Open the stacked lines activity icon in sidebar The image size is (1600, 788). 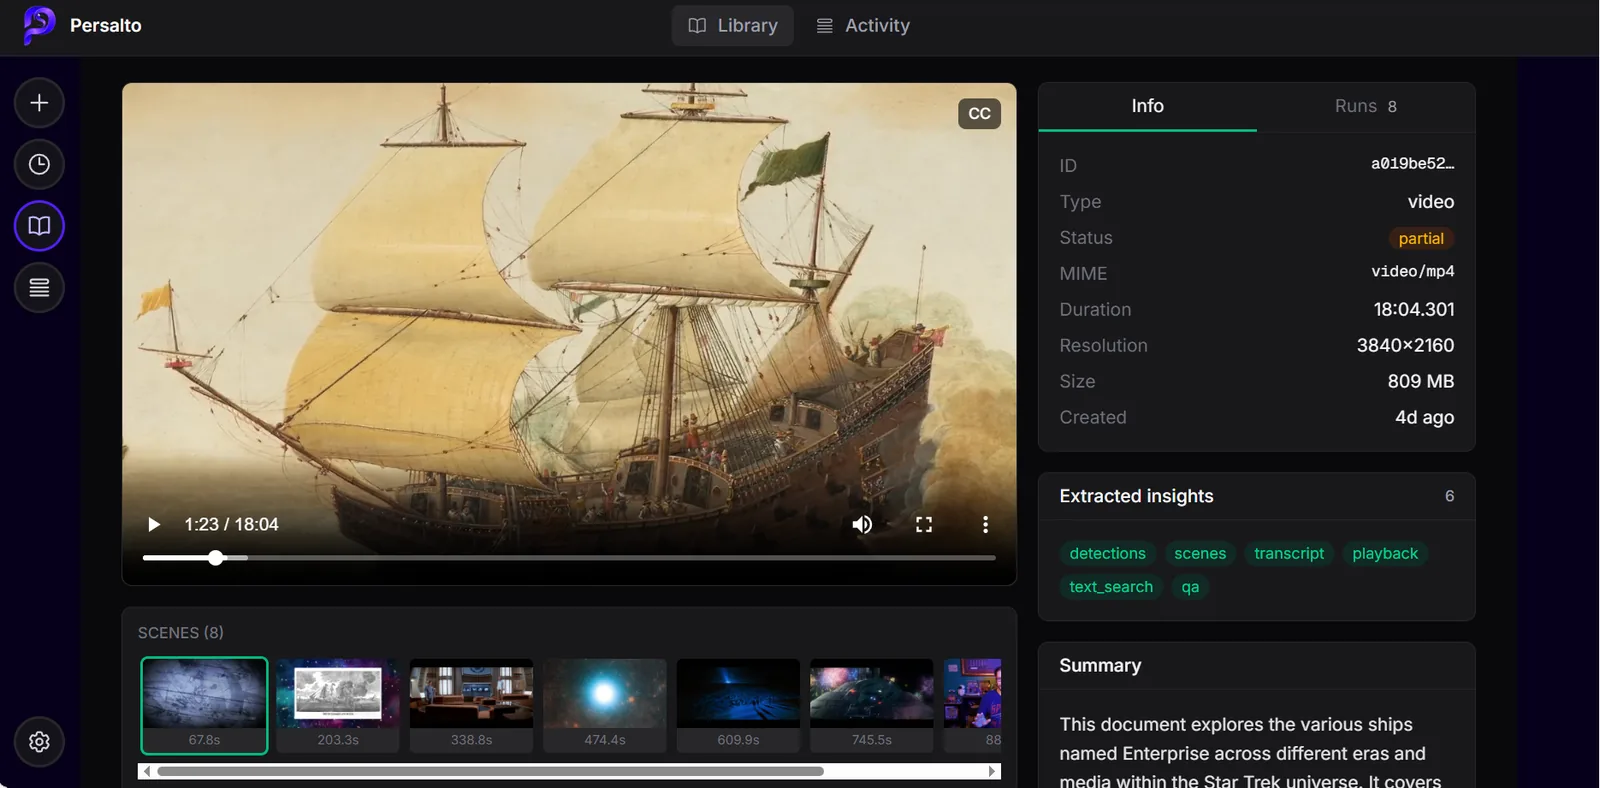tap(39, 288)
